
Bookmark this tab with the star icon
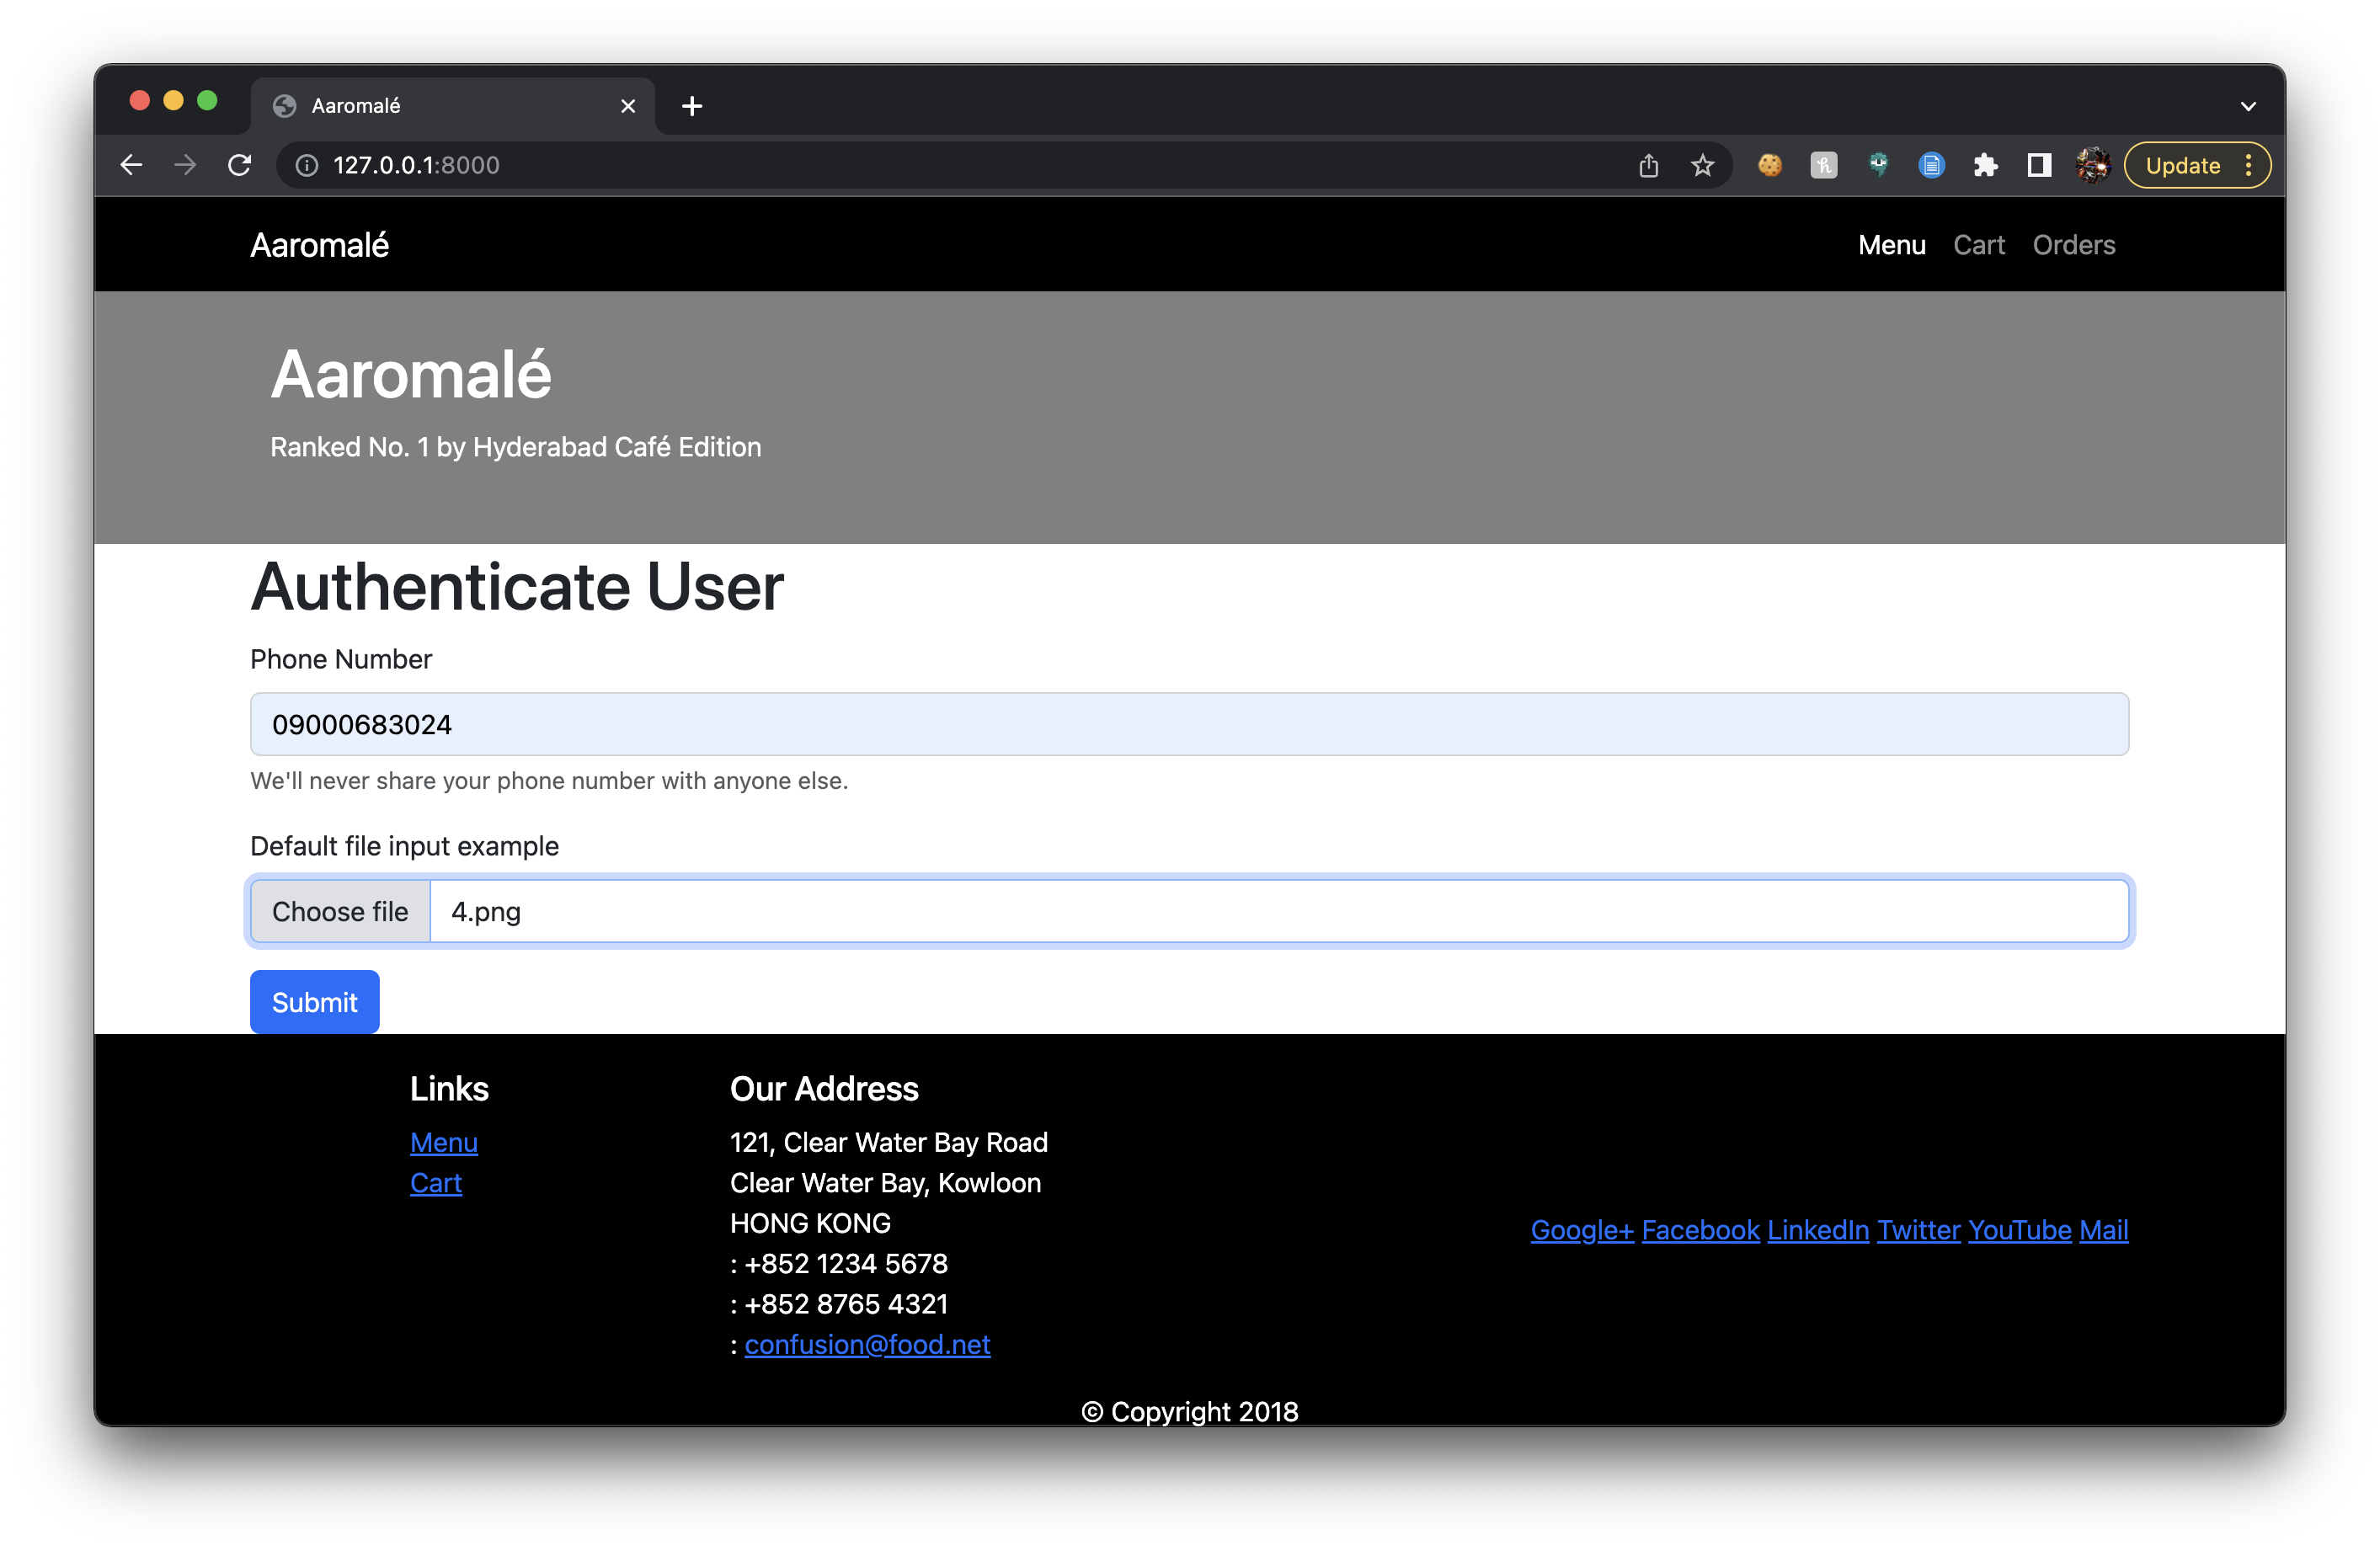[x=1703, y=165]
